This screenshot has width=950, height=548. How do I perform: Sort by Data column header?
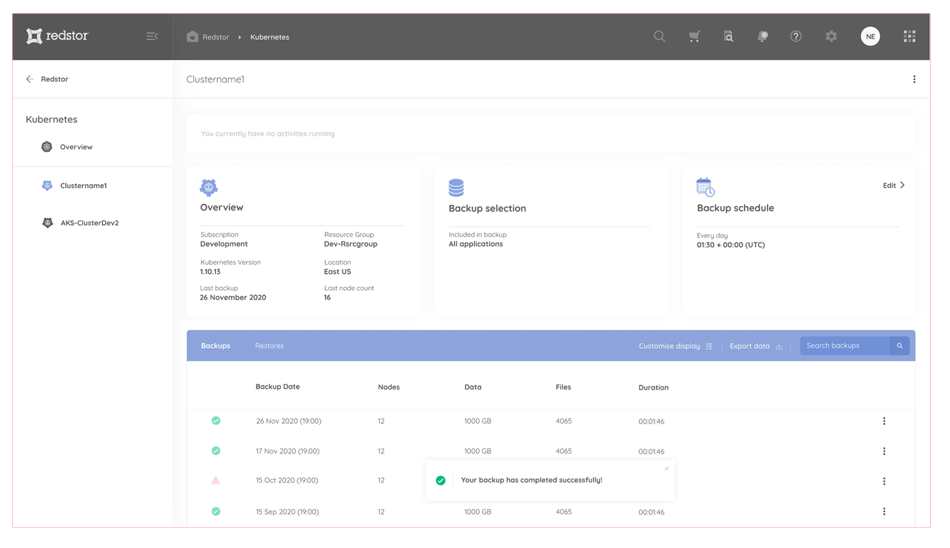473,387
